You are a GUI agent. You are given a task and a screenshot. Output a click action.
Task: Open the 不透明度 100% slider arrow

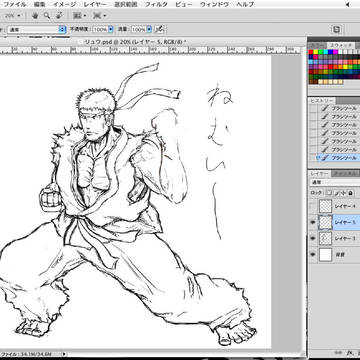tap(111, 29)
